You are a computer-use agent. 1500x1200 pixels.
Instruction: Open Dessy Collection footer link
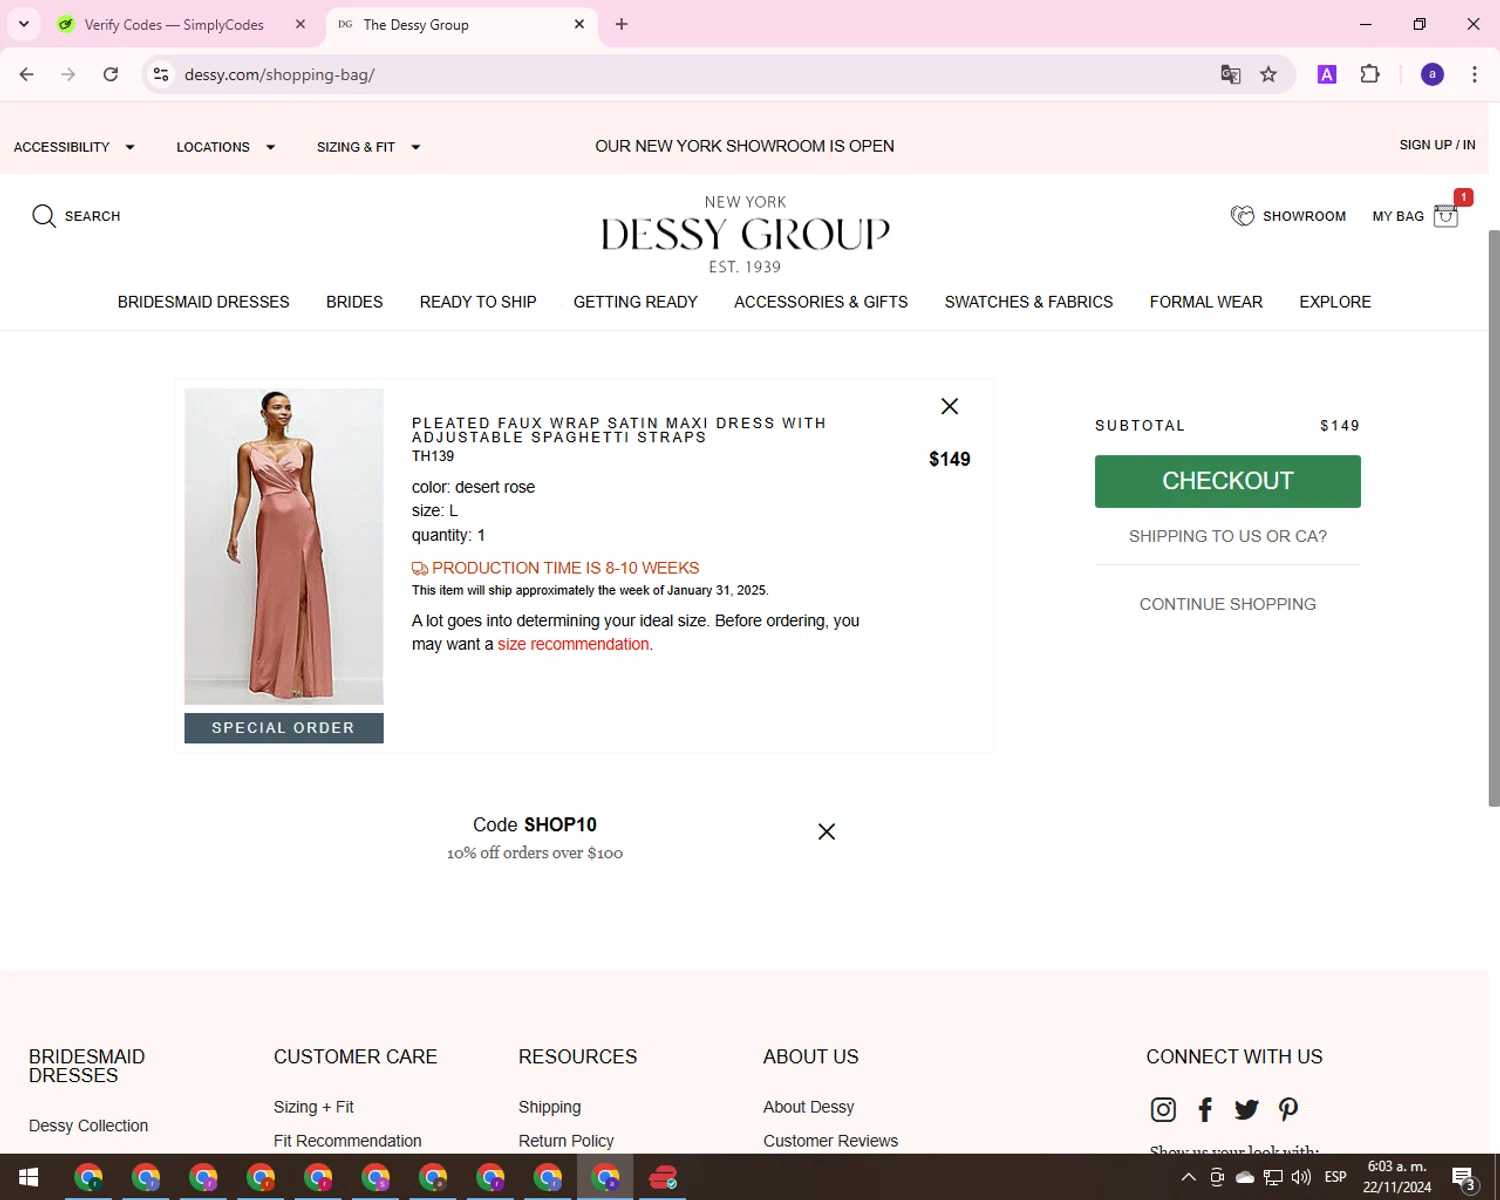[x=88, y=1126]
